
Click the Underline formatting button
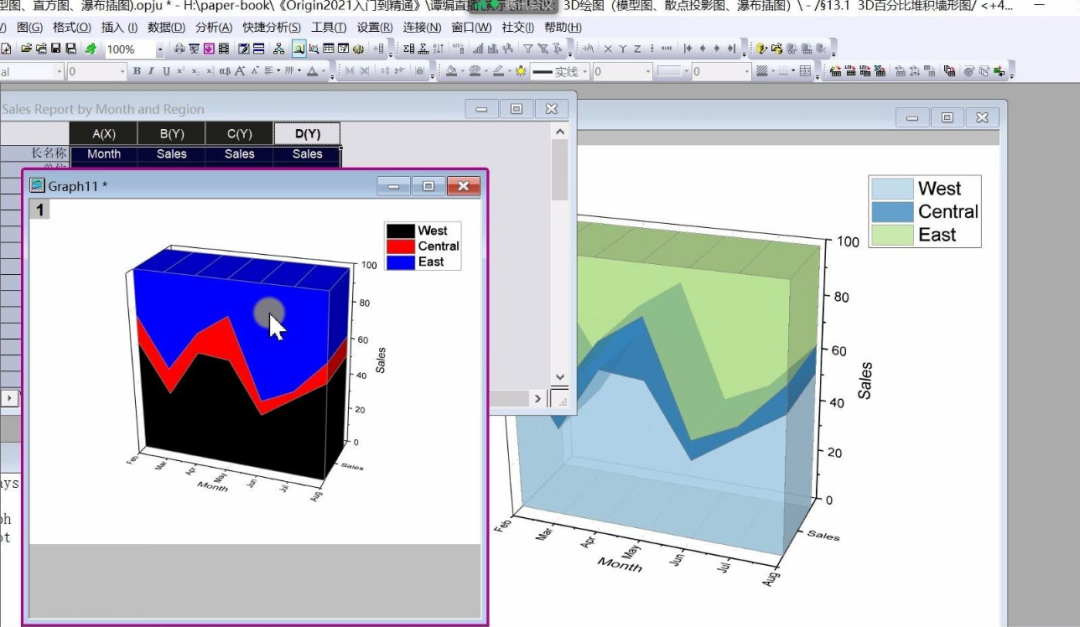[x=165, y=71]
